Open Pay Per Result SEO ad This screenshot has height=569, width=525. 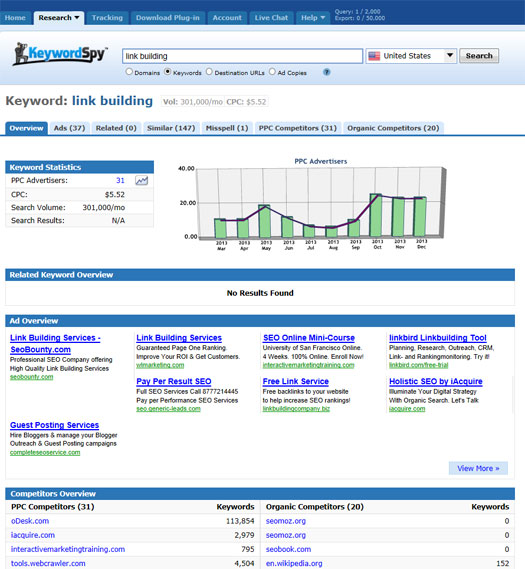coord(174,381)
